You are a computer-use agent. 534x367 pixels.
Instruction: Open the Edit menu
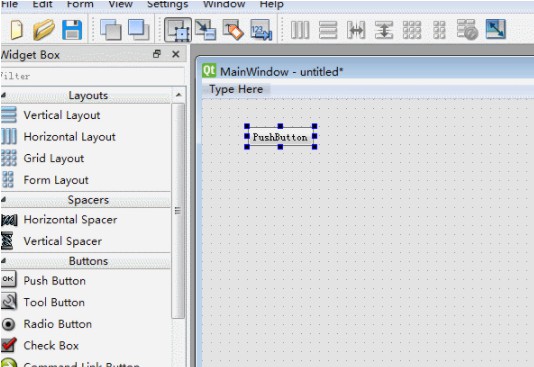(x=42, y=4)
